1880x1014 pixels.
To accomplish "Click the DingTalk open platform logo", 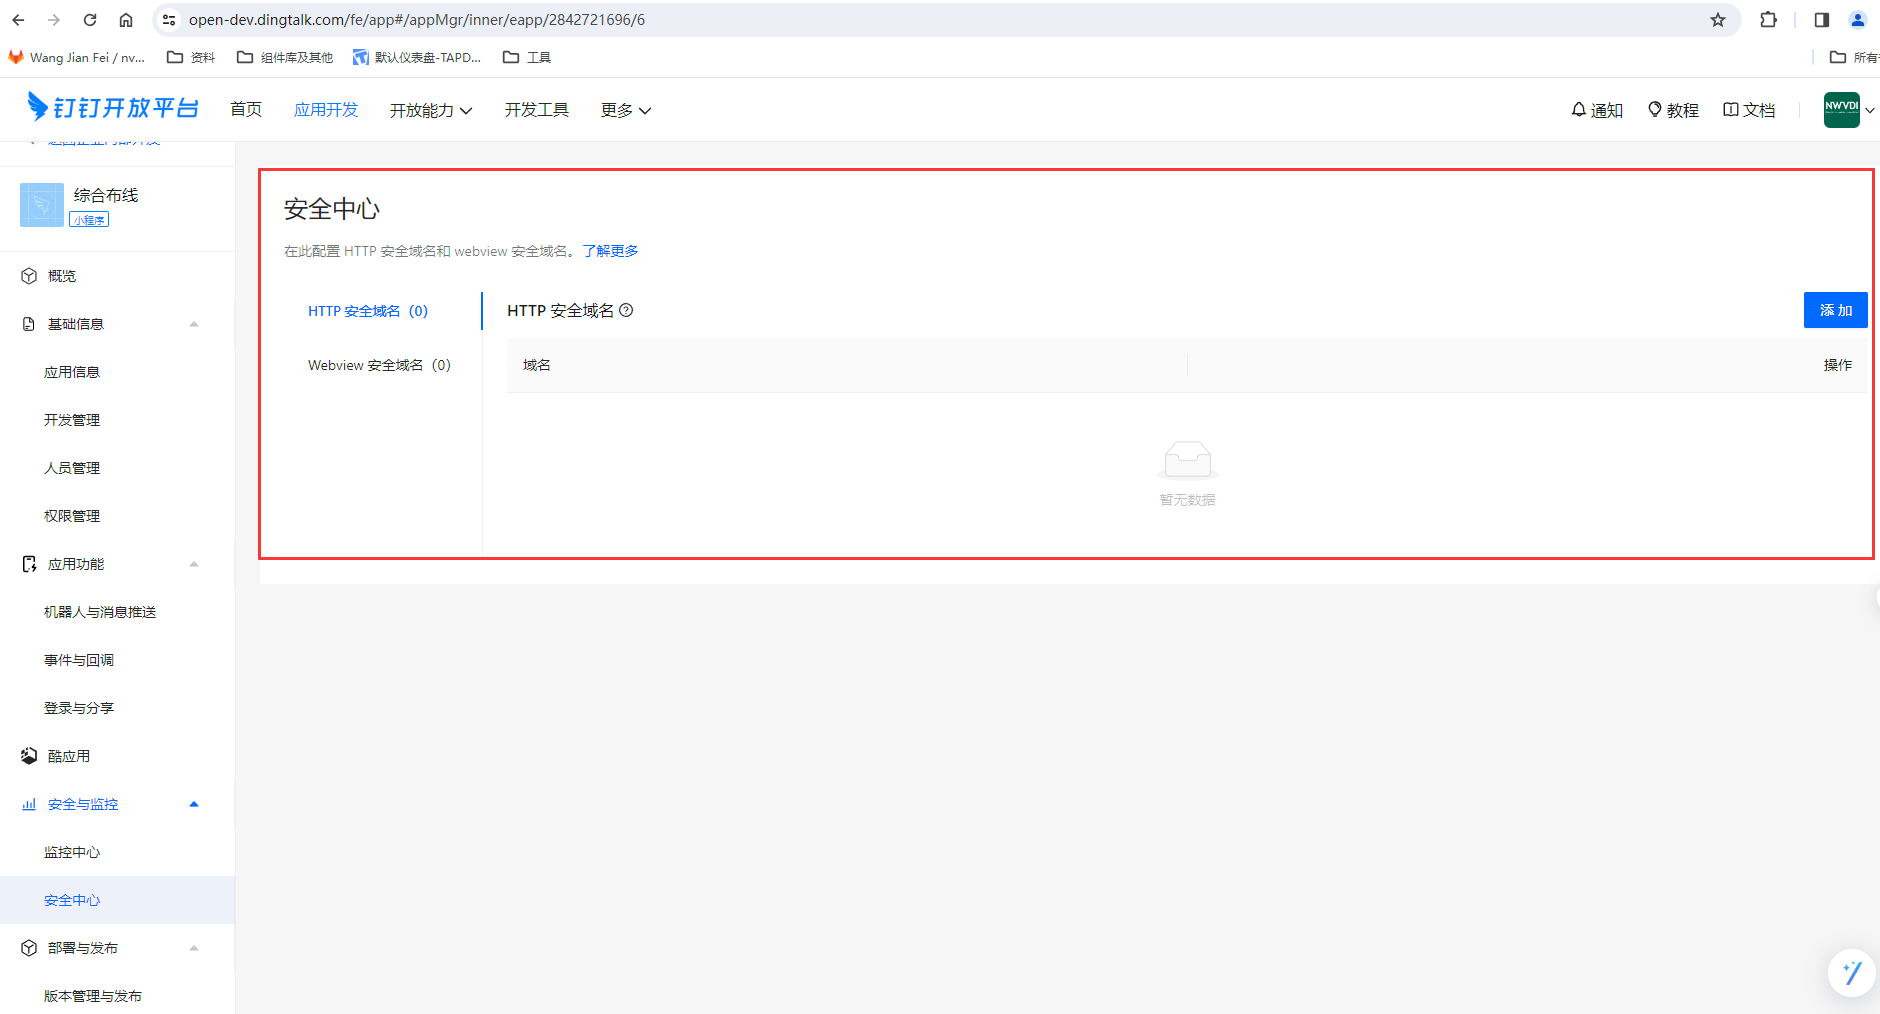I will 113,108.
